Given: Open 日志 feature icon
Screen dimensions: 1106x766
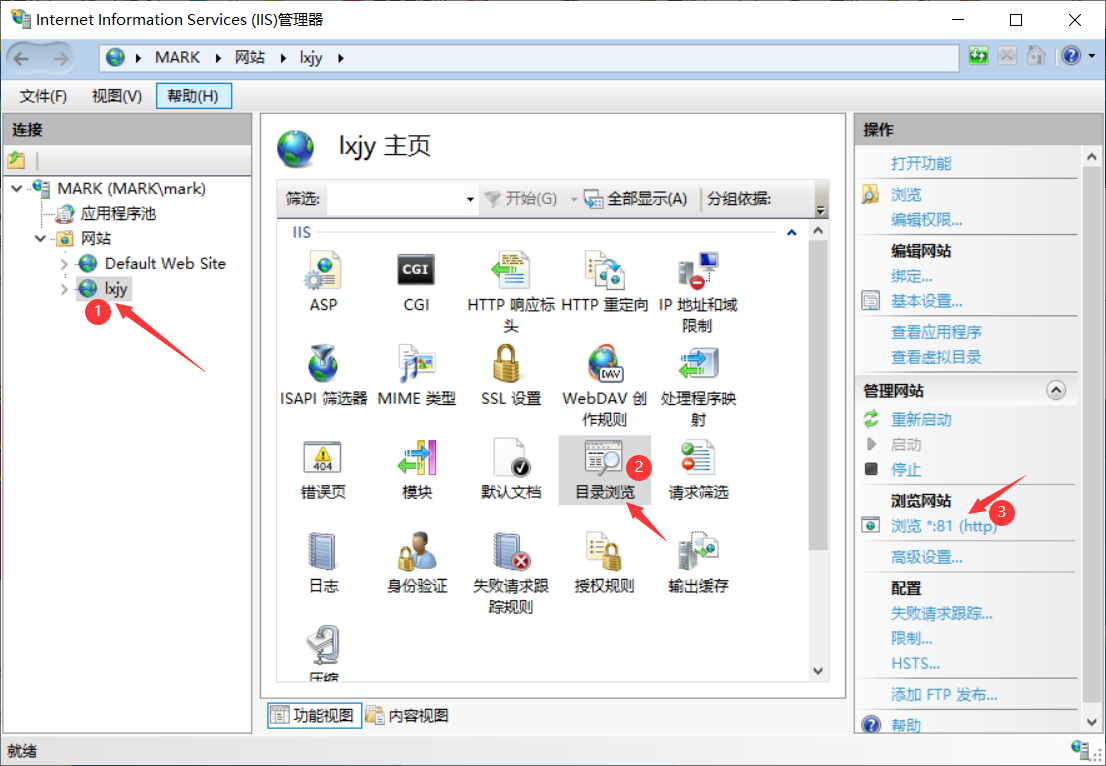Looking at the screenshot, I should (323, 563).
